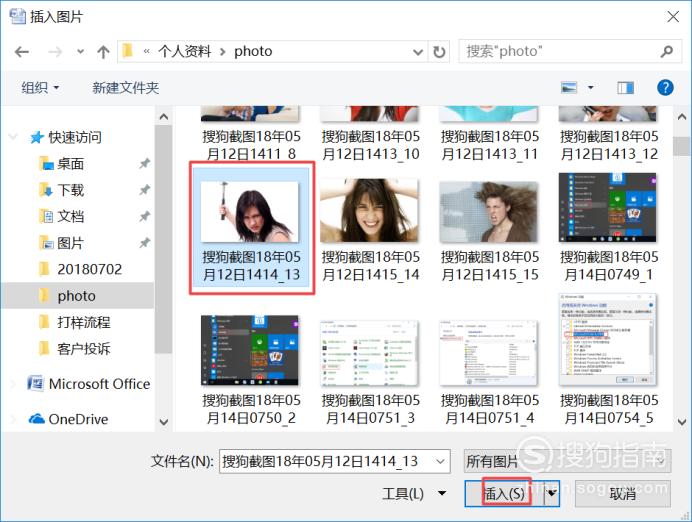This screenshot has height=522, width=692.
Task: Collapse the 快速访问 tree node
Action: coord(14,137)
